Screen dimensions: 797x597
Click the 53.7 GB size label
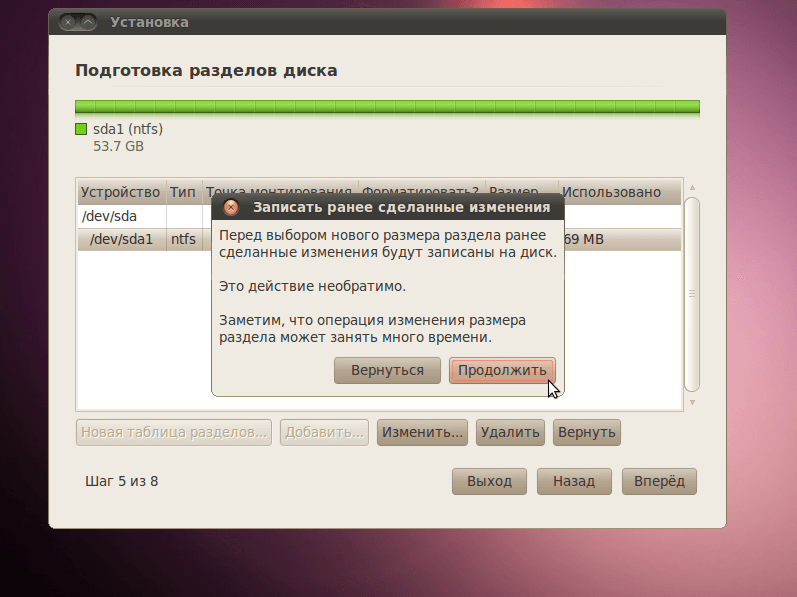(x=118, y=146)
